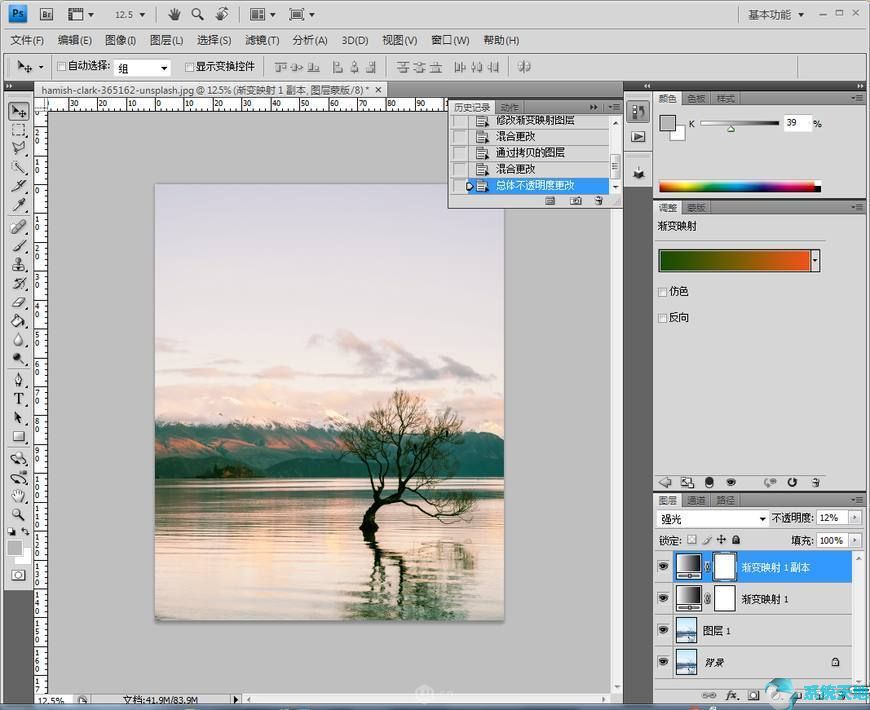Image resolution: width=870 pixels, height=710 pixels.
Task: Select the Paint Bucket tool
Action: click(18, 321)
